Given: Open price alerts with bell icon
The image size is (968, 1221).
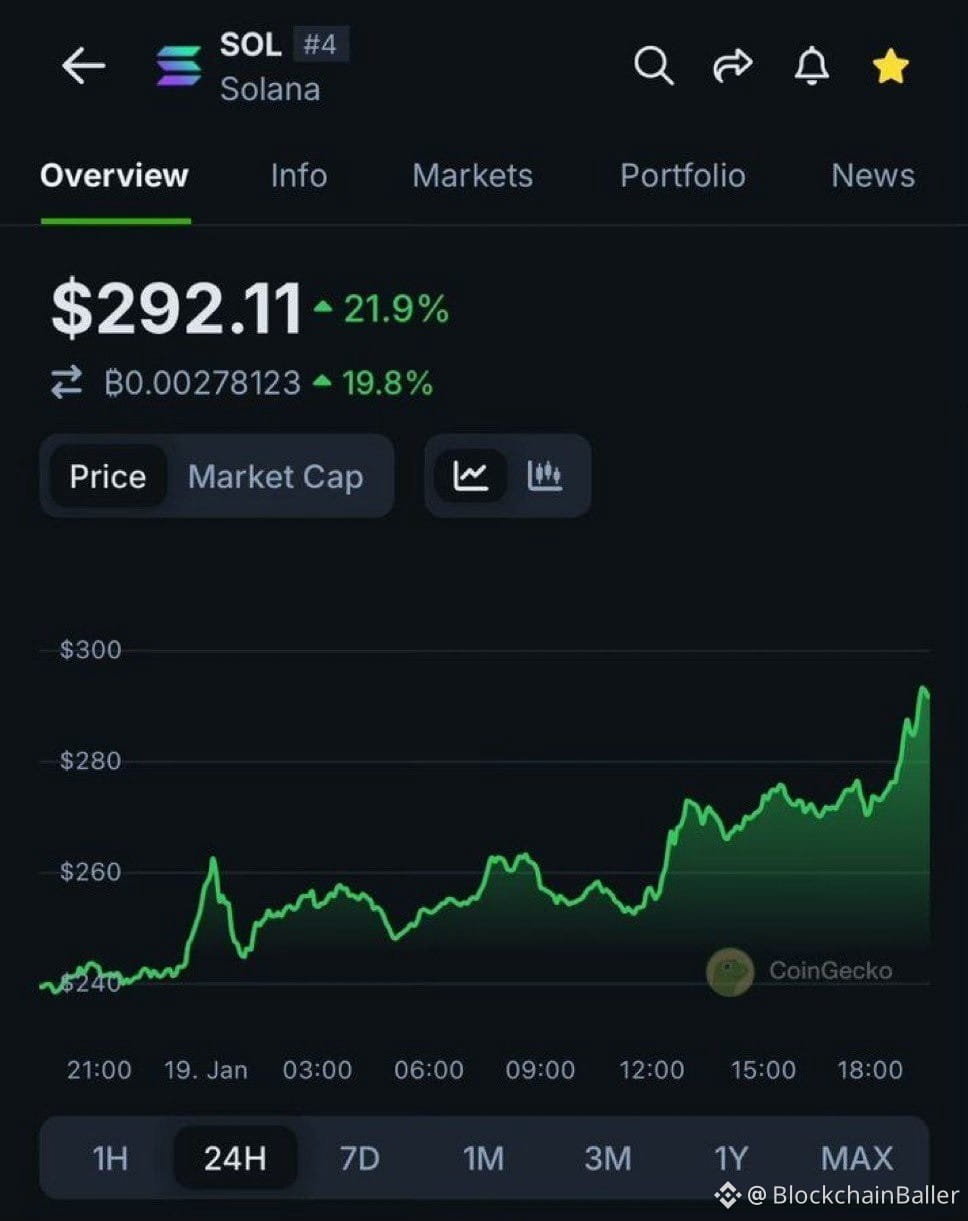Looking at the screenshot, I should 811,67.
